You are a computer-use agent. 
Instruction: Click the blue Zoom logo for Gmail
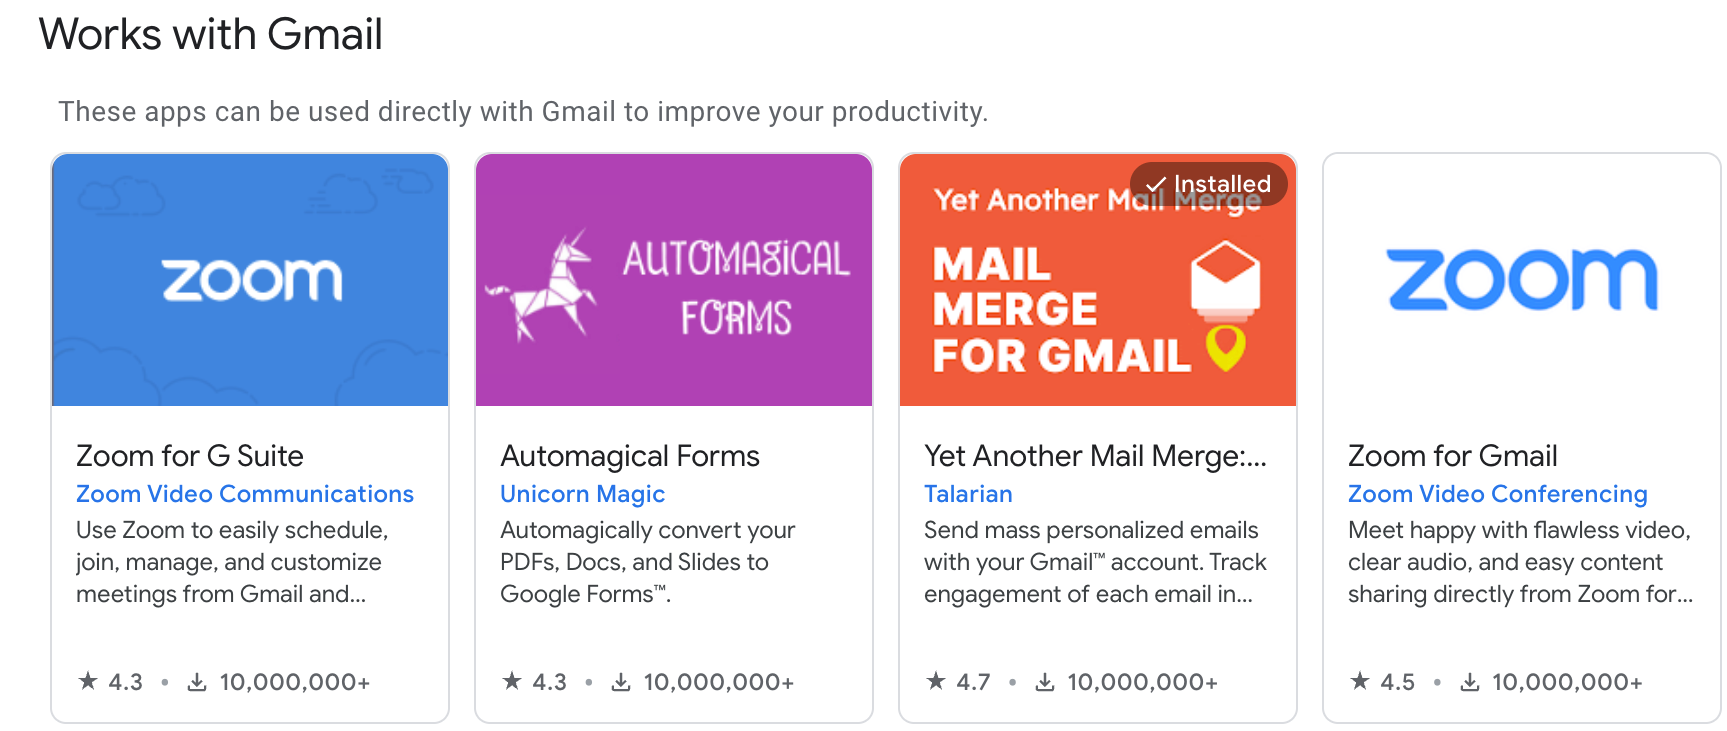tap(1522, 280)
